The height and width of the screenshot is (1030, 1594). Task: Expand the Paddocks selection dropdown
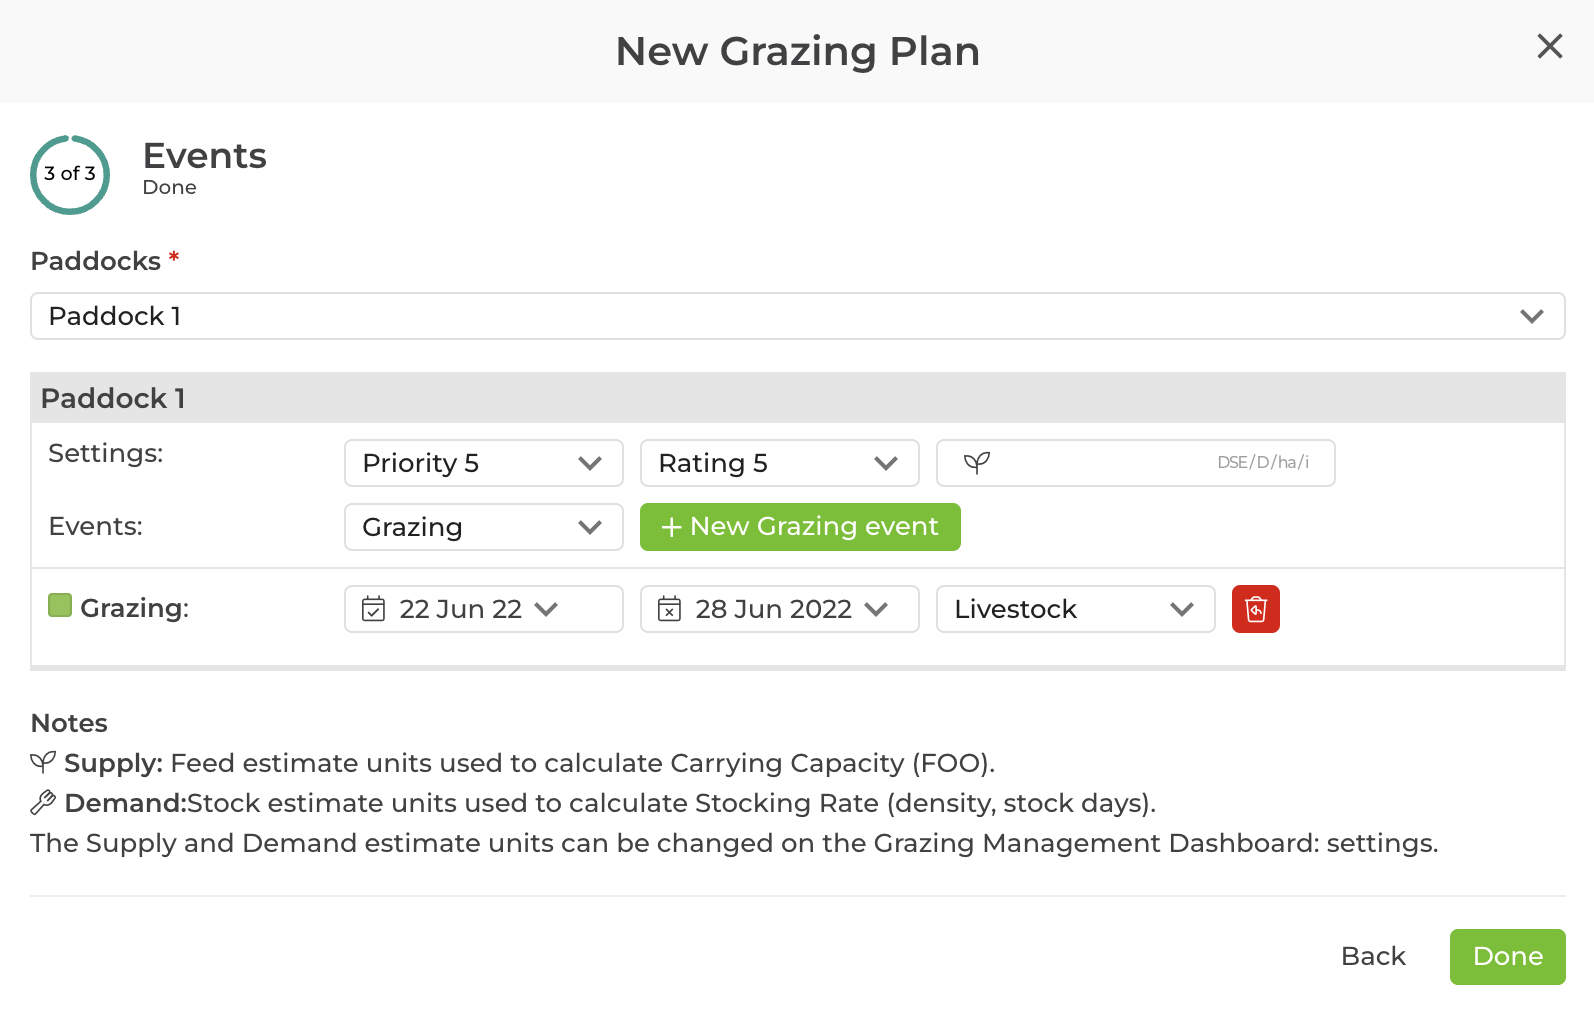[x=1531, y=316]
